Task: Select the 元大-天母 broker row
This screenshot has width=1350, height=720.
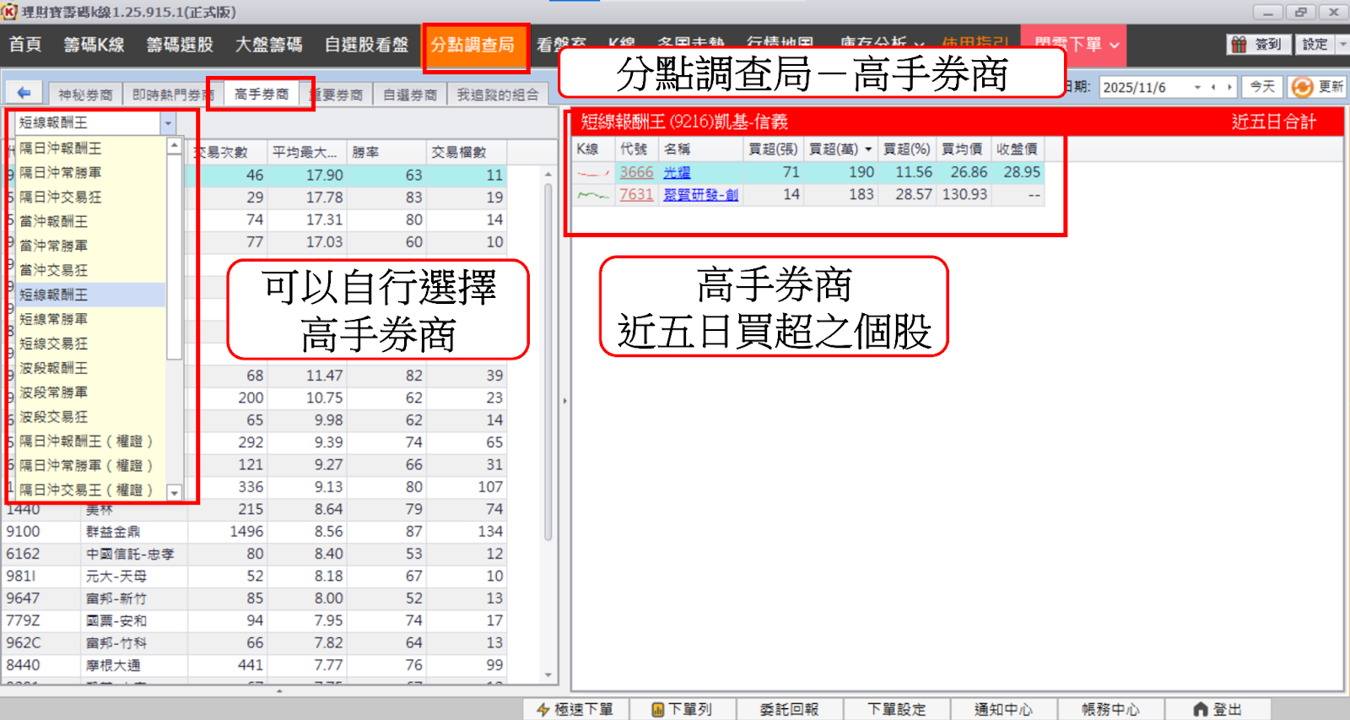Action: pos(254,576)
